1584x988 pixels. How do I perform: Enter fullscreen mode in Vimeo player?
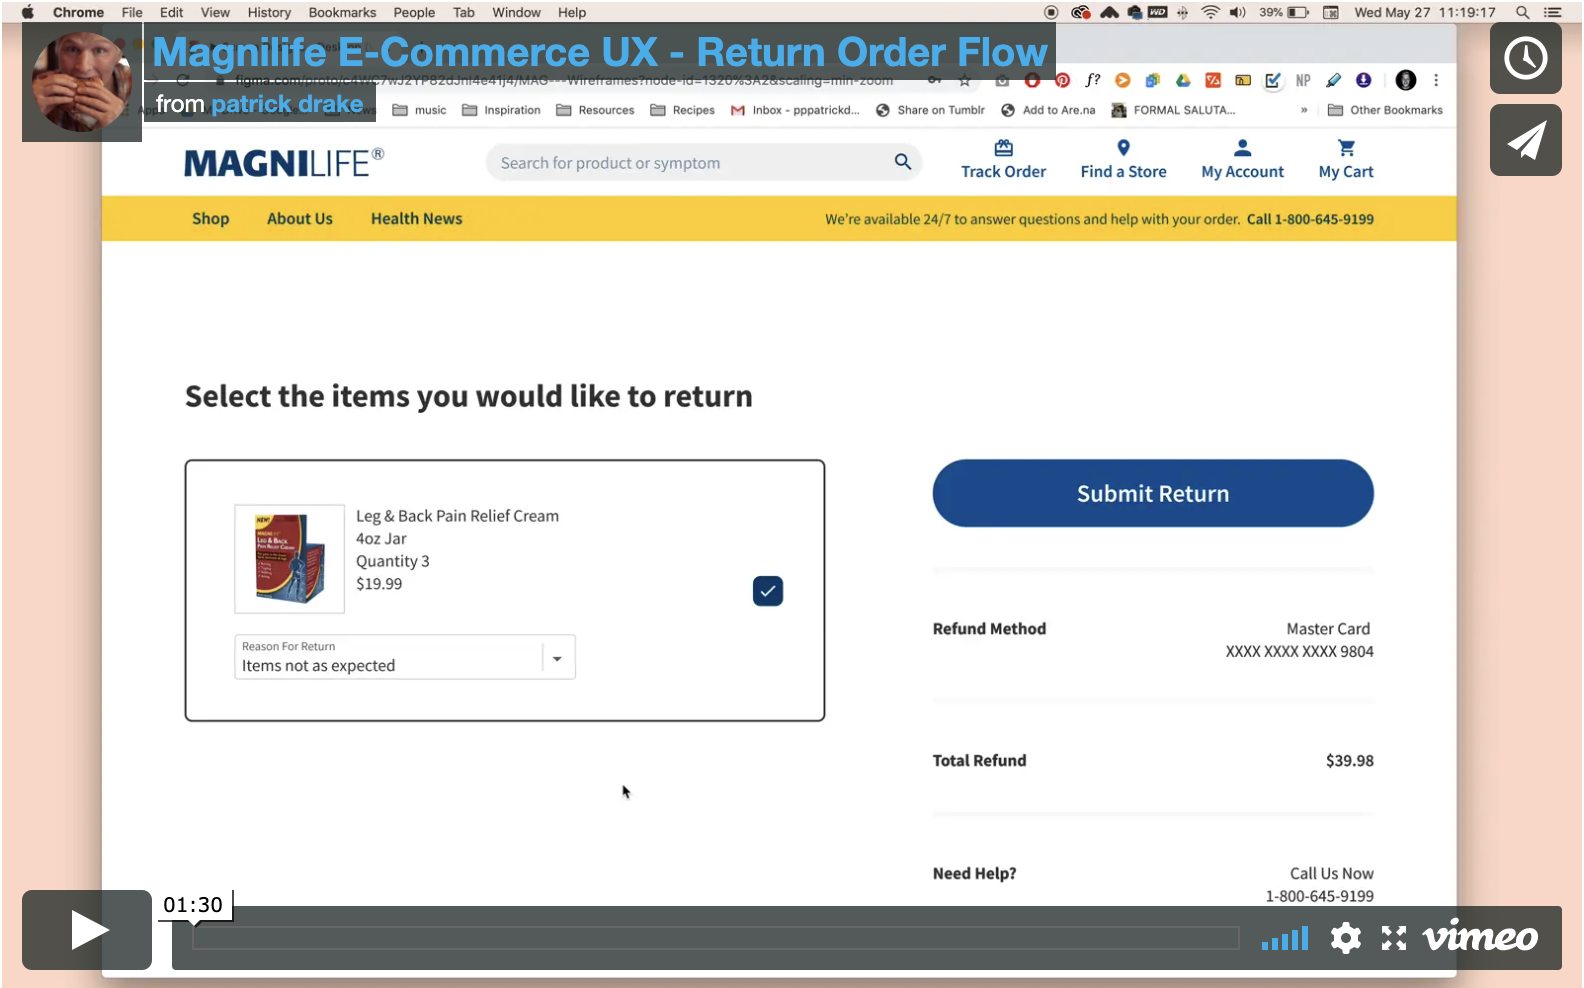(x=1394, y=938)
